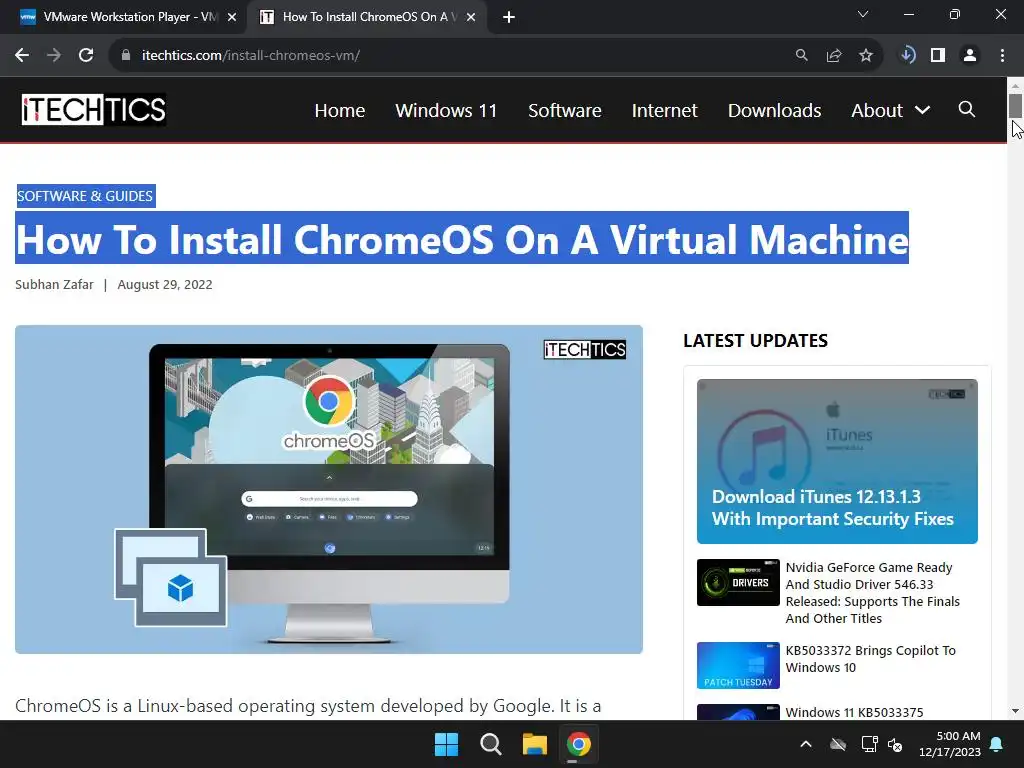The height and width of the screenshot is (768, 1024).
Task: Open the Internet menu item
Action: [x=664, y=110]
